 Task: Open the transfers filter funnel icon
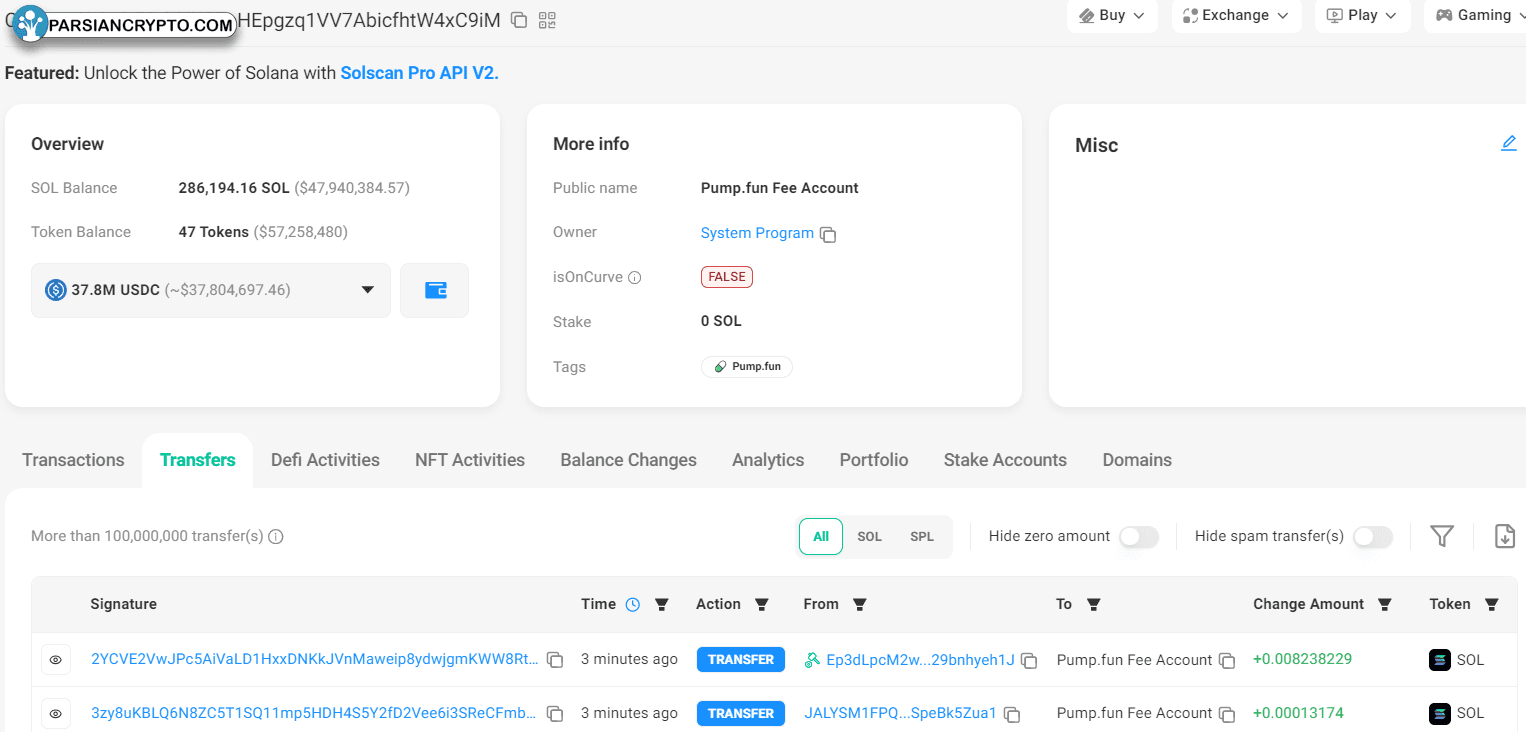[x=1441, y=536]
